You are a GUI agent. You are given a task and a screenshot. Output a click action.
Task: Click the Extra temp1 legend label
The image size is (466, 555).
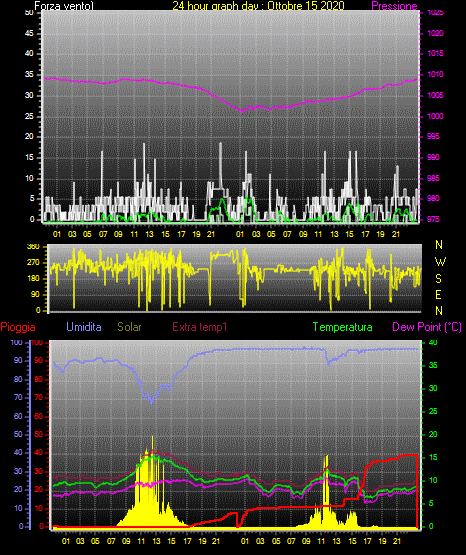(200, 327)
